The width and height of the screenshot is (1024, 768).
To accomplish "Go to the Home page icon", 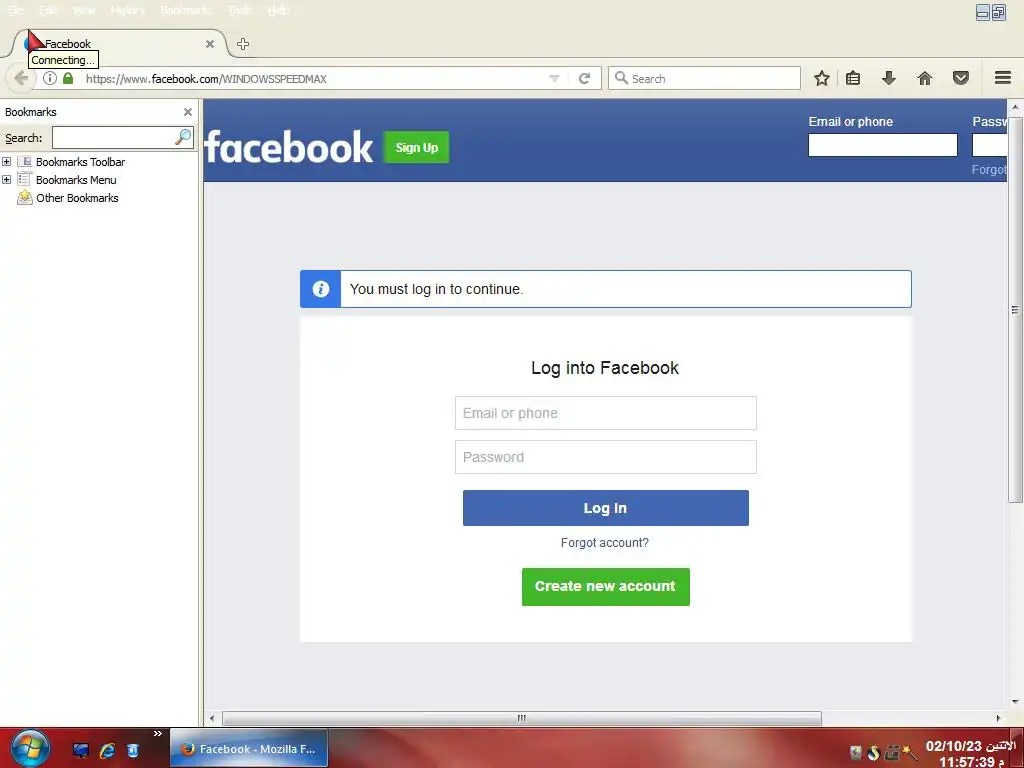I will coord(925,78).
